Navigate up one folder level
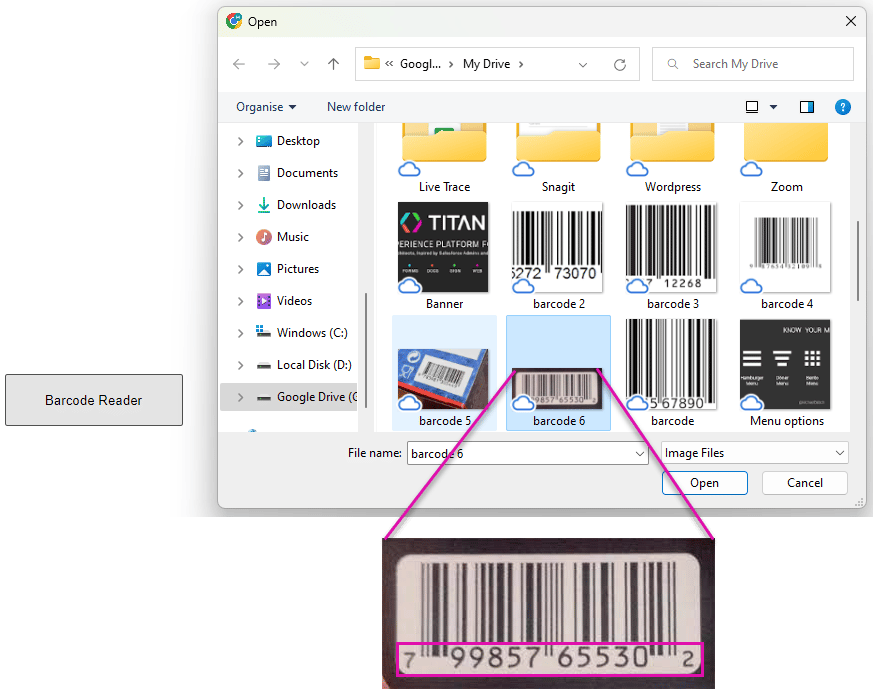Image resolution: width=873 pixels, height=691 pixels. (333, 63)
